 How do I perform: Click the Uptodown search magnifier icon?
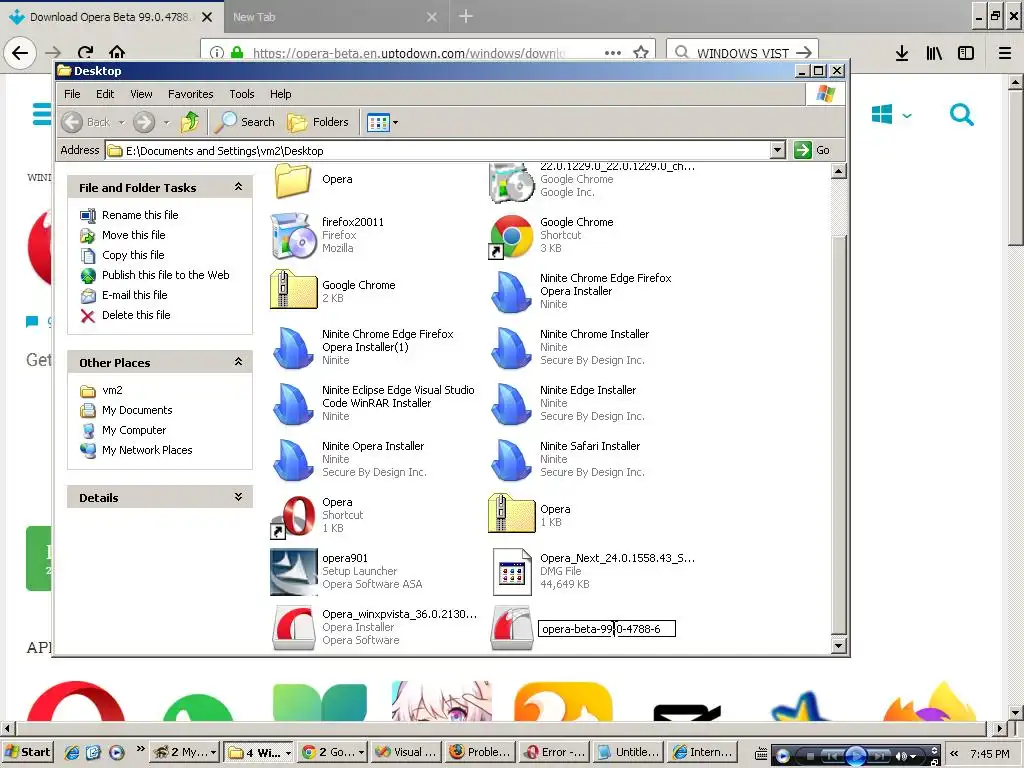(x=961, y=115)
